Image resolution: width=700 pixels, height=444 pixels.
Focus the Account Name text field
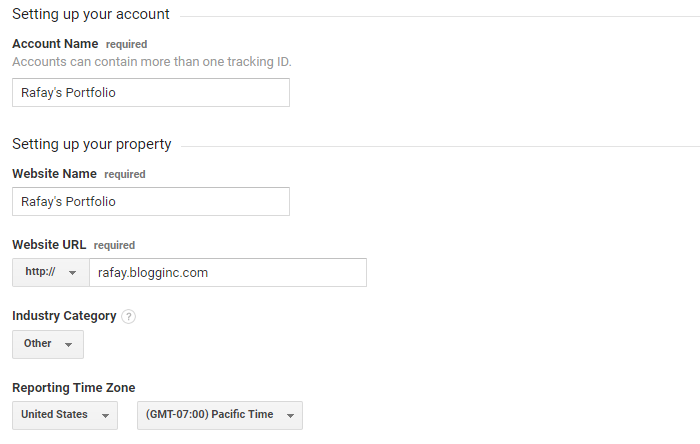click(151, 92)
